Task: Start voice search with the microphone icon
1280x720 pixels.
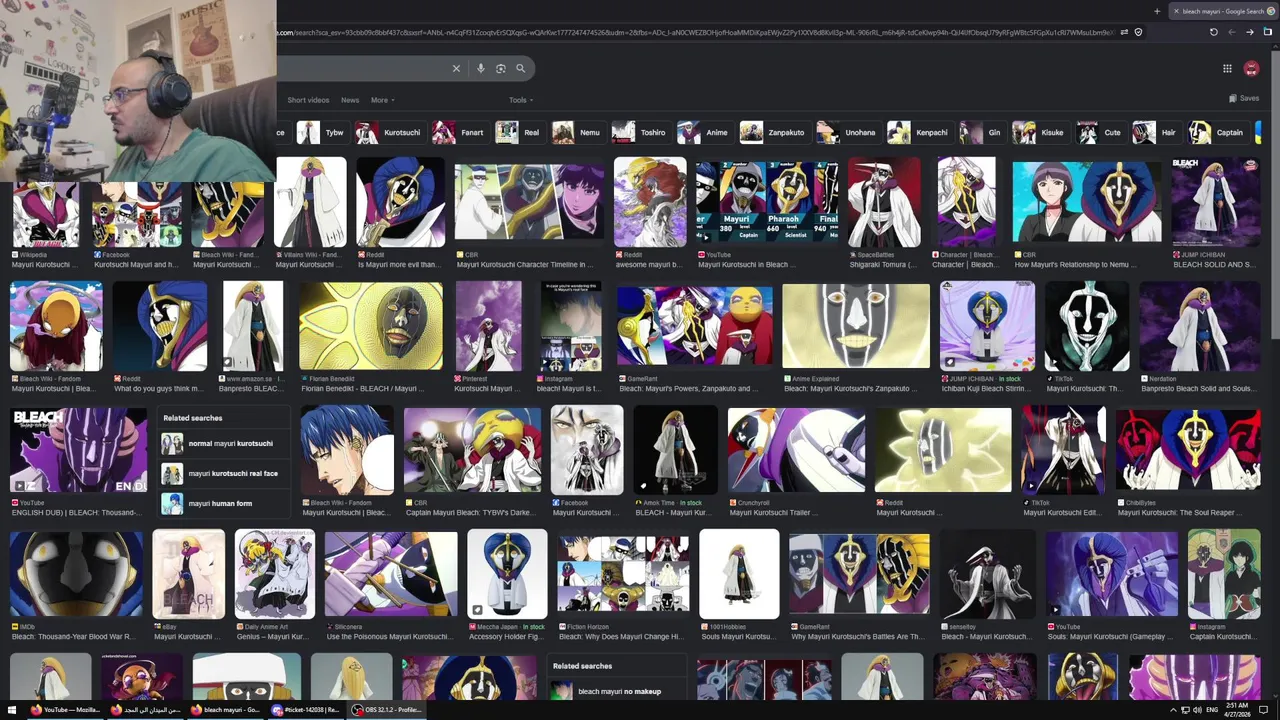Action: [x=480, y=68]
